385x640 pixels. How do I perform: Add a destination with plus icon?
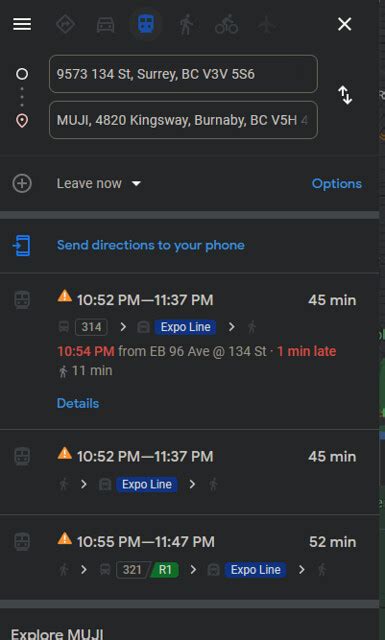(x=22, y=184)
